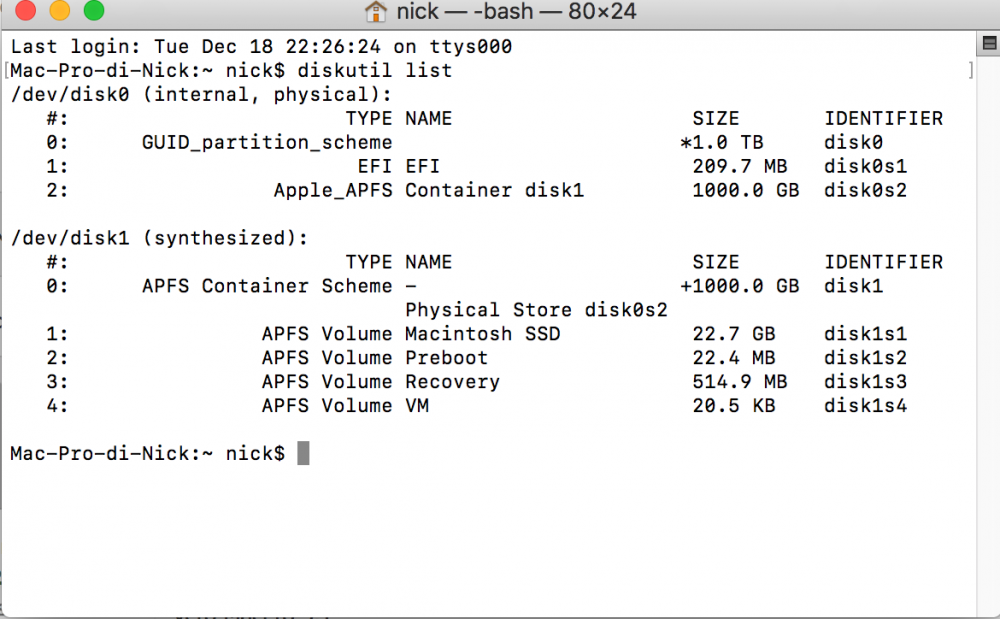Viewport: 1000px width, 619px height.
Task: Click '/dev/disk1 (synthesized):' line
Action: pyautogui.click(x=159, y=238)
